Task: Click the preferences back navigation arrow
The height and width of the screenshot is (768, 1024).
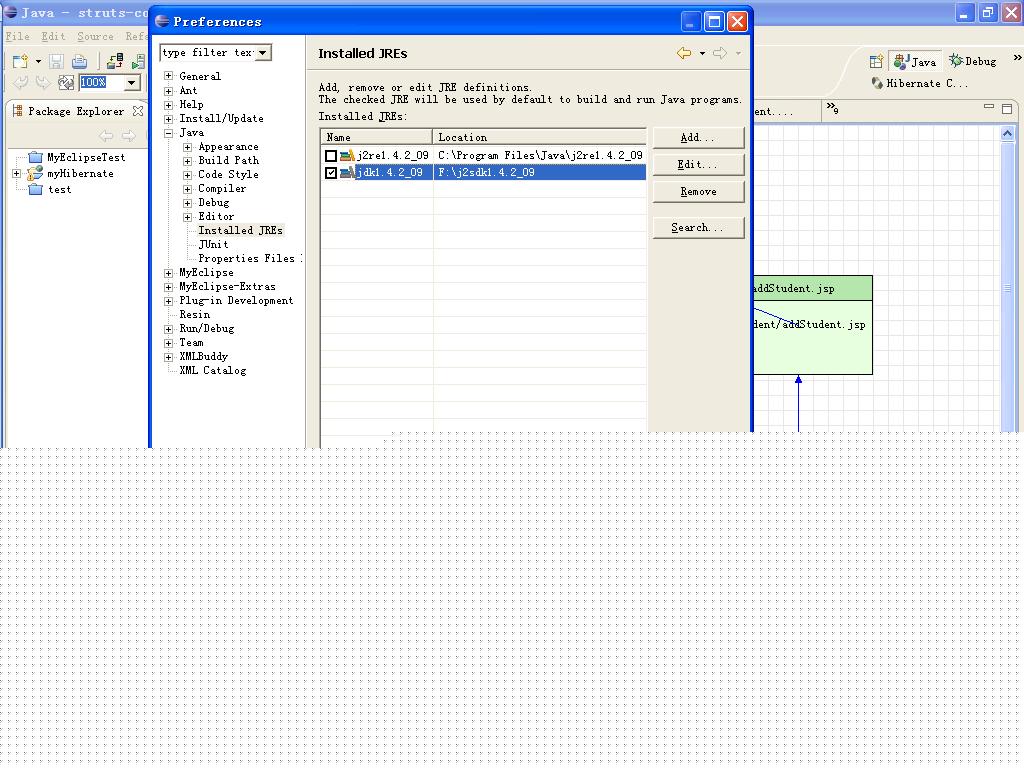Action: coord(684,53)
